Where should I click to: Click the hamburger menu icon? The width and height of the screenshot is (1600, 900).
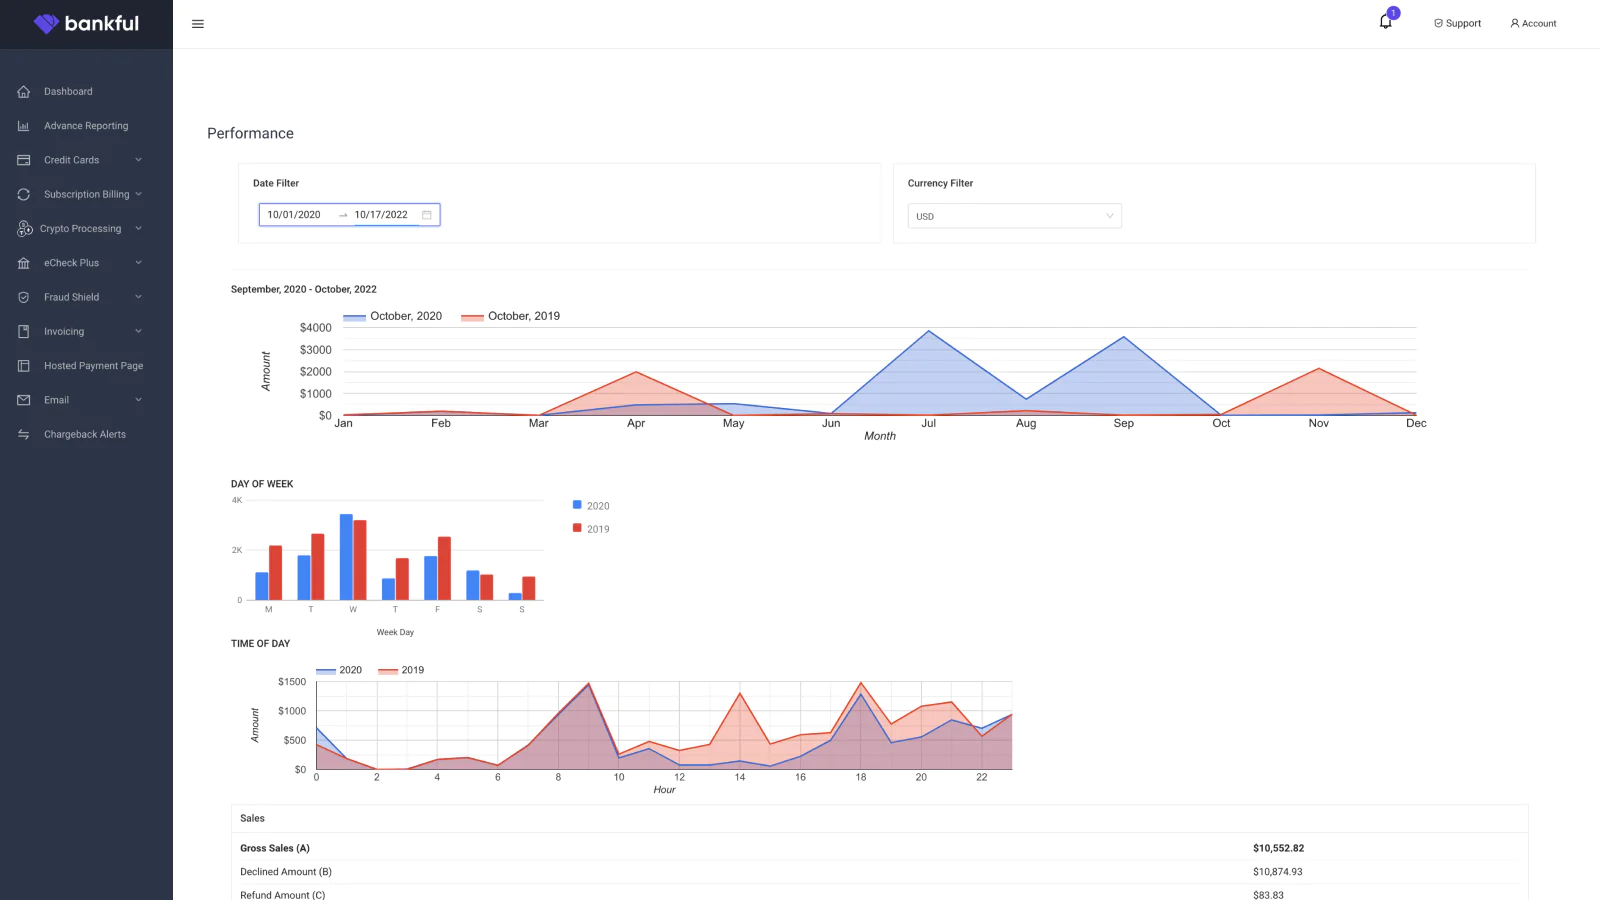pyautogui.click(x=198, y=24)
